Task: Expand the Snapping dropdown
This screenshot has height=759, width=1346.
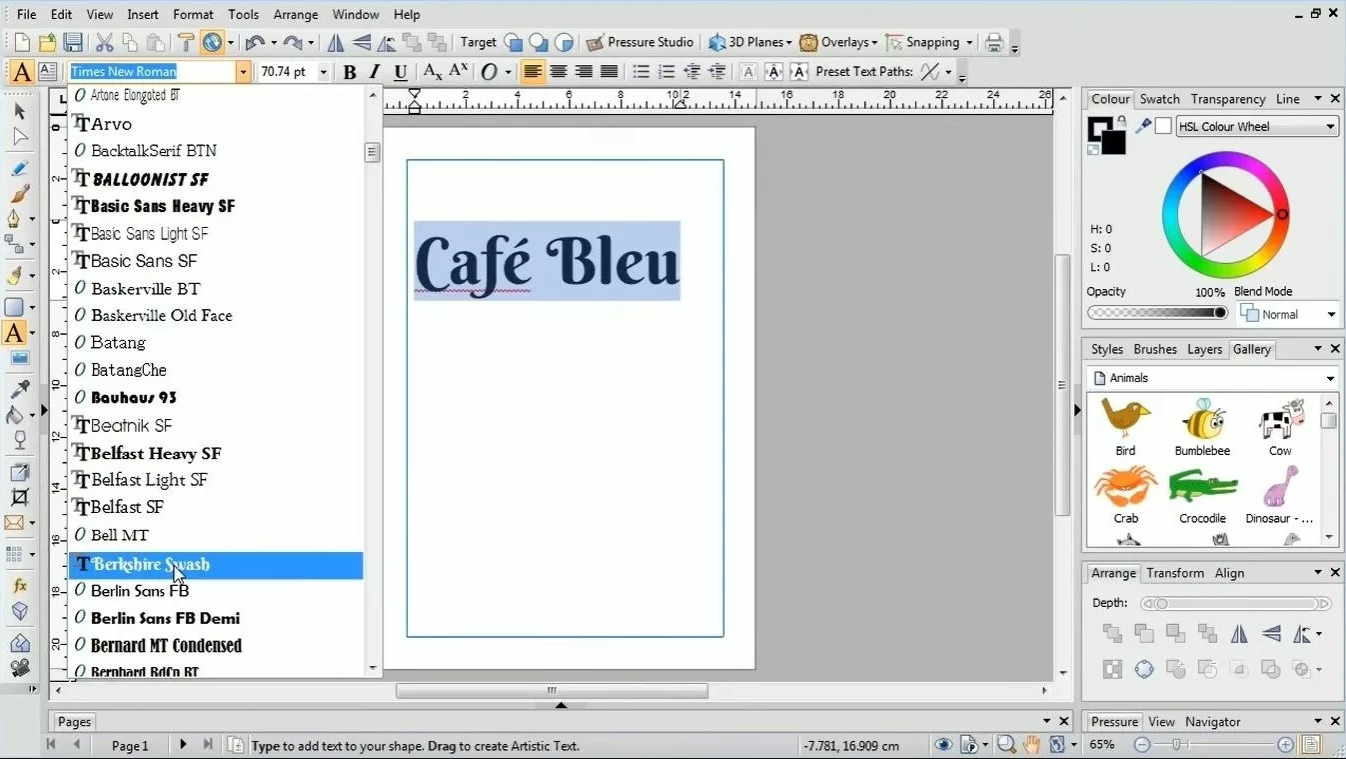Action: click(x=969, y=43)
